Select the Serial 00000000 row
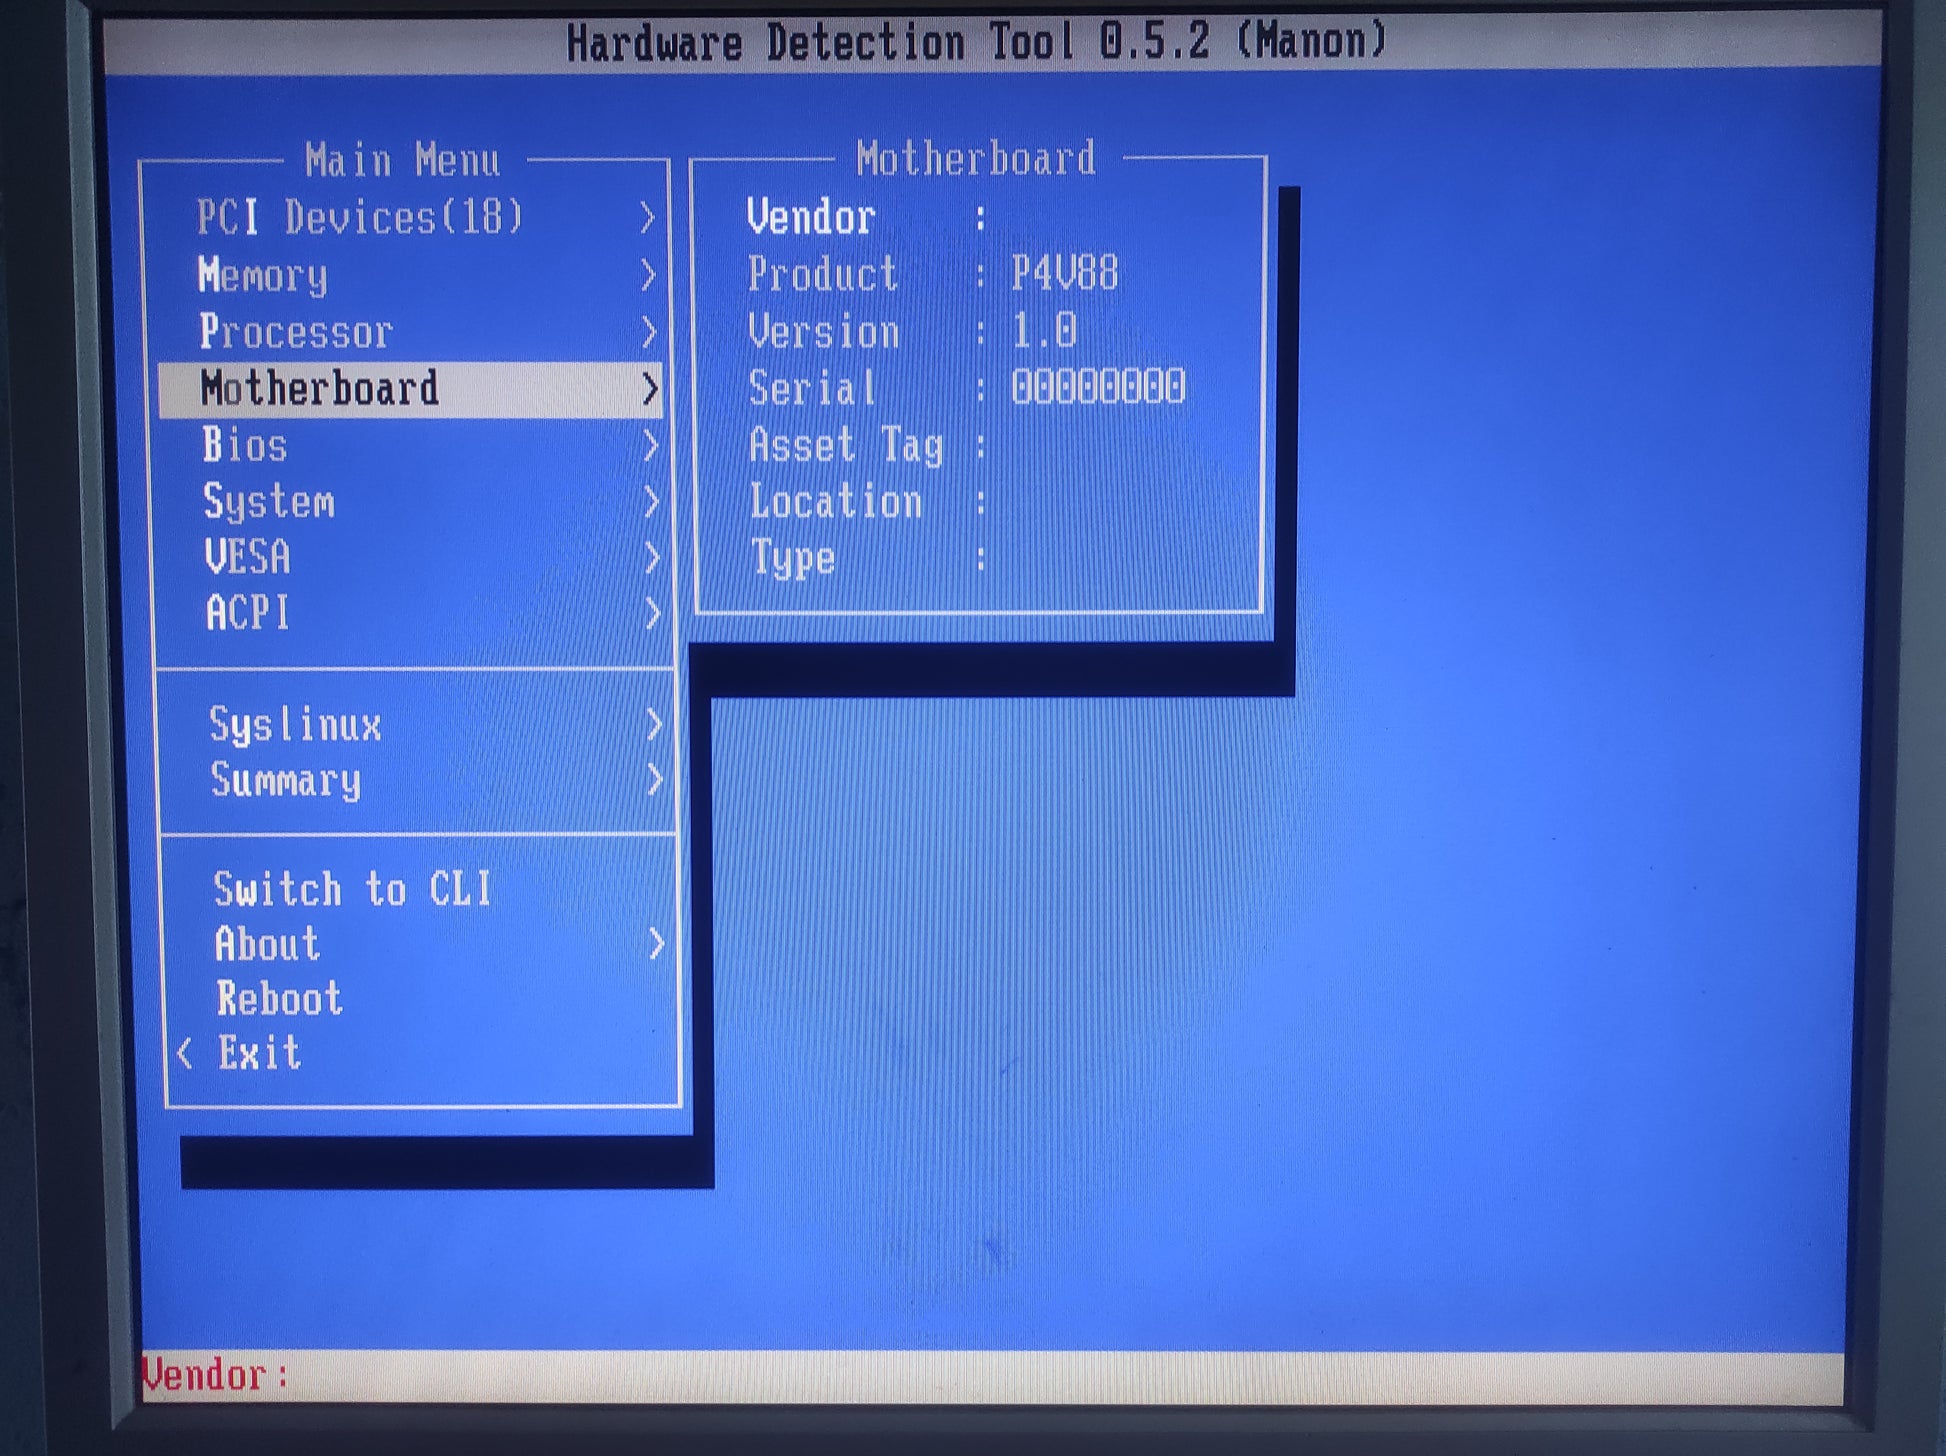This screenshot has height=1456, width=1946. point(965,388)
